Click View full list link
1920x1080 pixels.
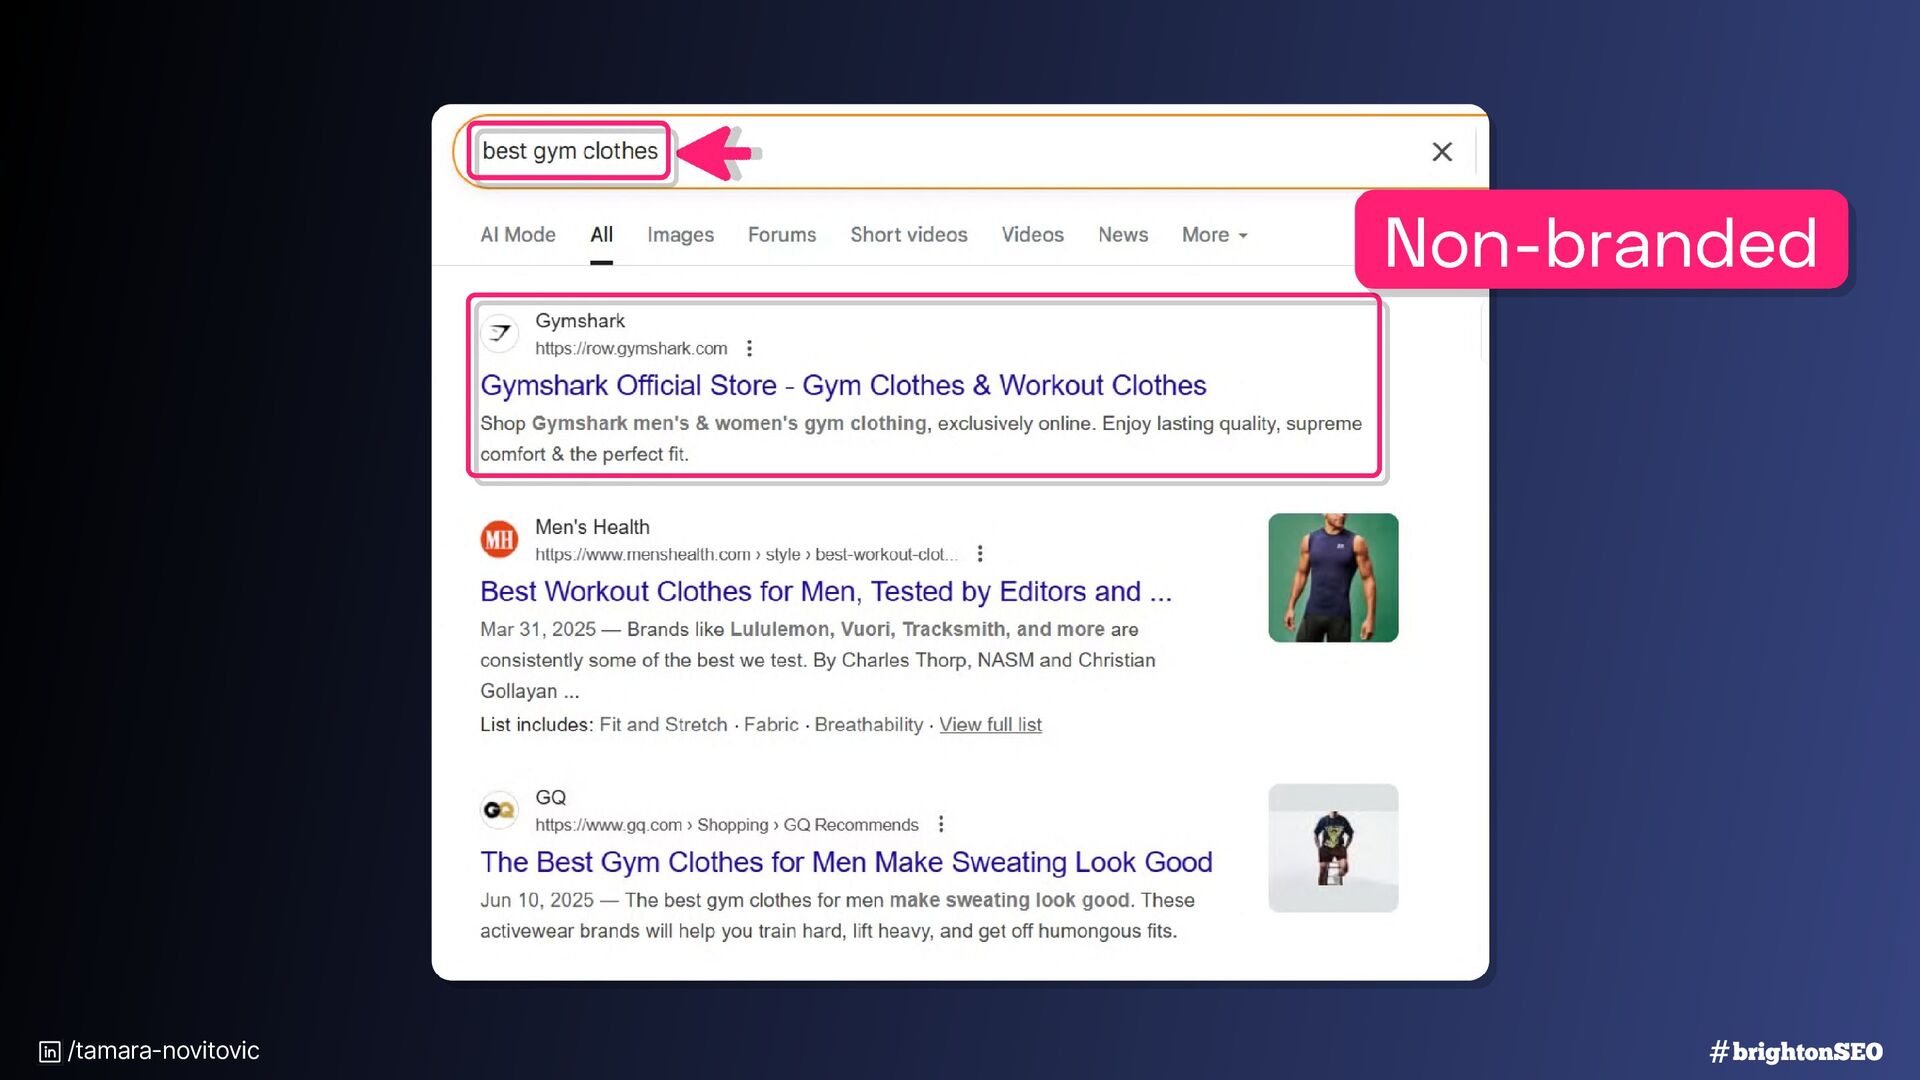989,725
